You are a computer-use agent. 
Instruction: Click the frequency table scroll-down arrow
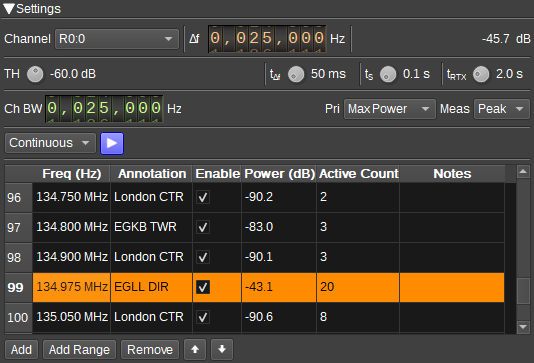(x=523, y=327)
